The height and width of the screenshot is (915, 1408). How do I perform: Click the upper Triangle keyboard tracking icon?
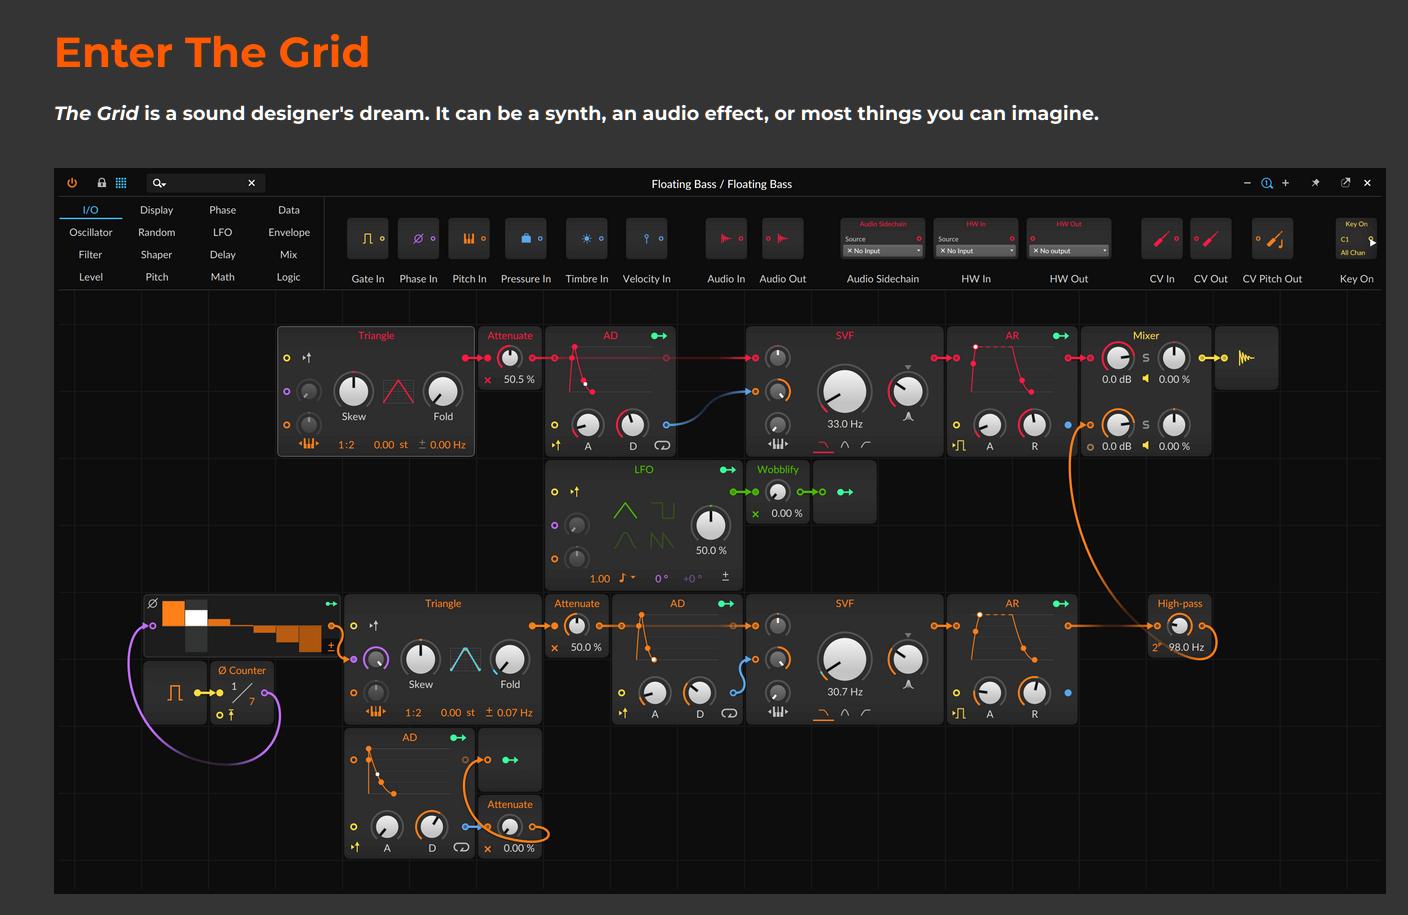click(308, 444)
